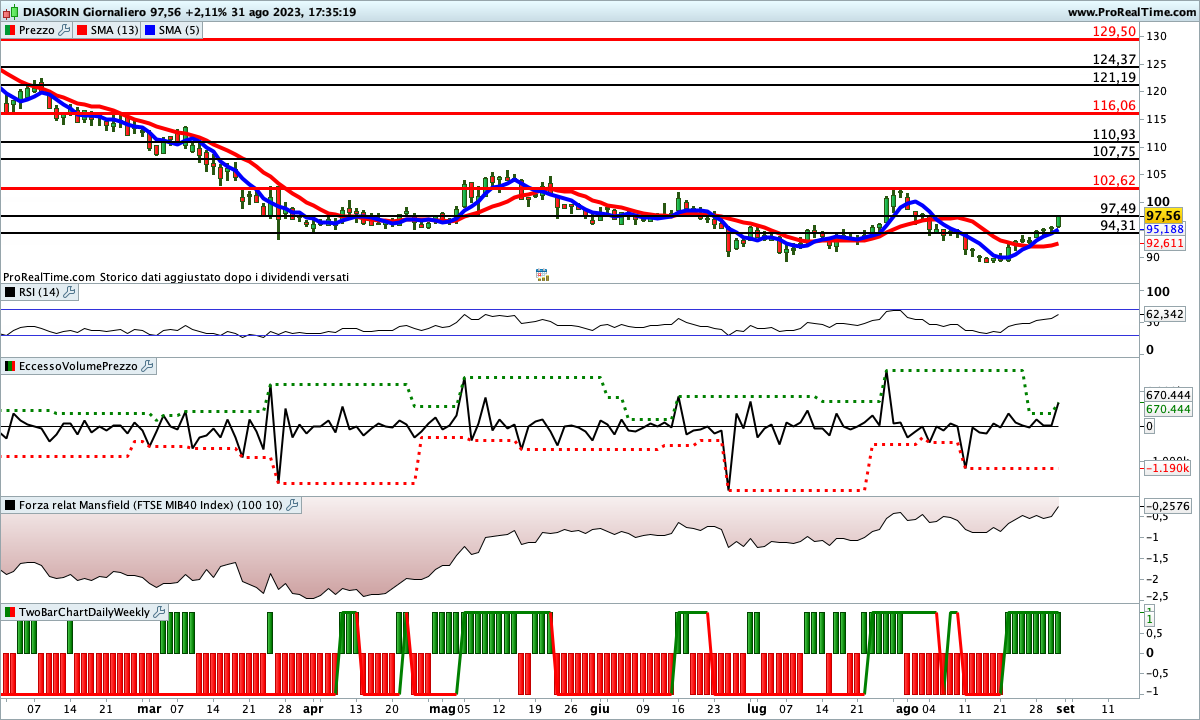The height and width of the screenshot is (720, 1200).
Task: Click the DIASORIN Giornaliero chart title
Action: pos(189,12)
